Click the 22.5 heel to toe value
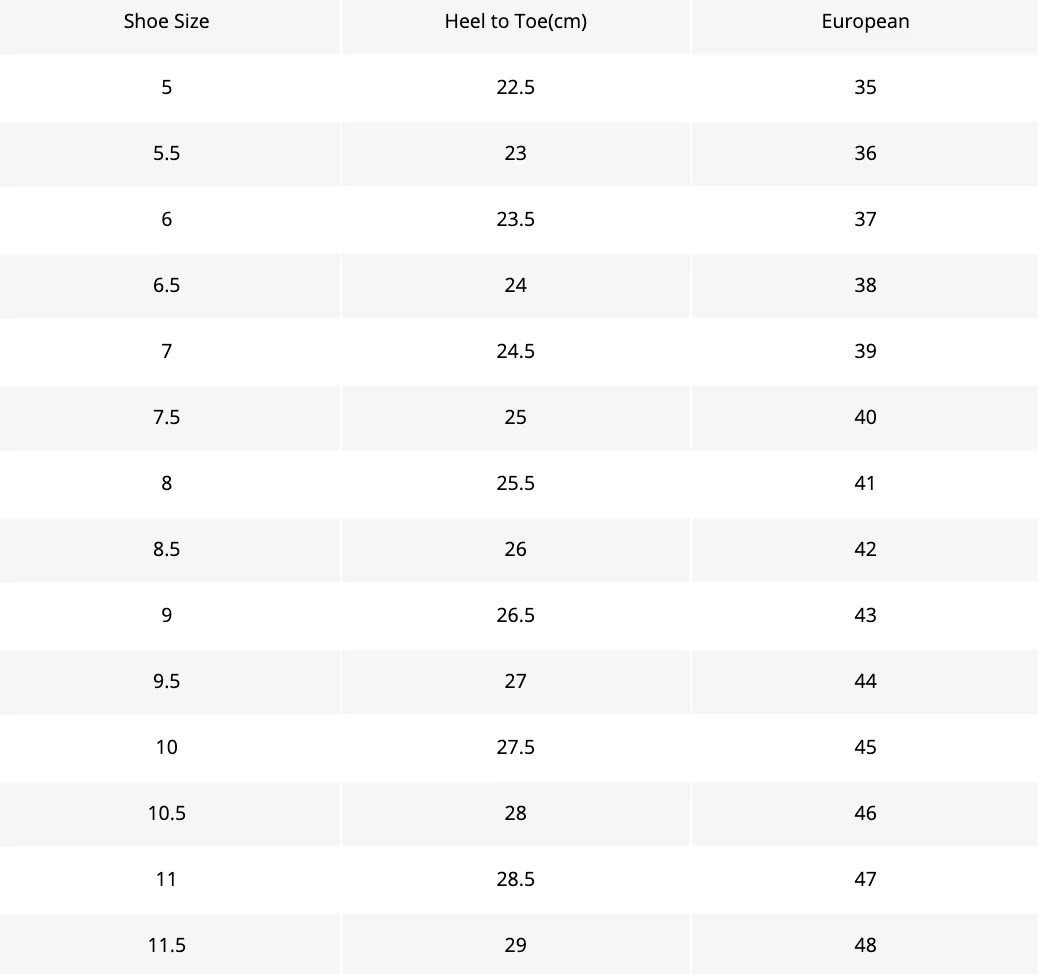 click(x=516, y=87)
